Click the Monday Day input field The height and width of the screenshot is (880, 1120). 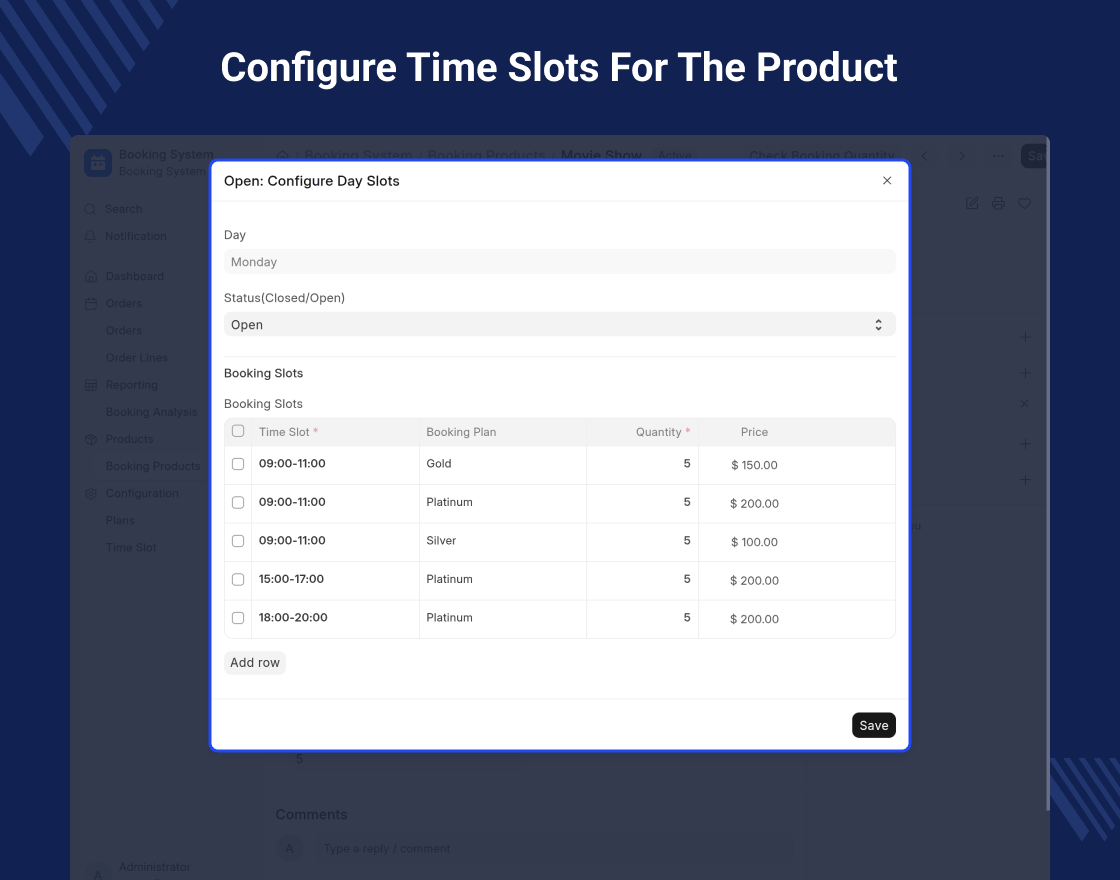pyautogui.click(x=559, y=261)
